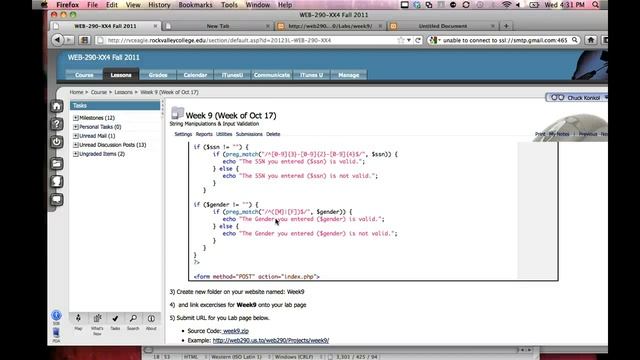Open the Calendar tab
Image resolution: width=640 pixels, height=360 pixels.
click(x=195, y=75)
